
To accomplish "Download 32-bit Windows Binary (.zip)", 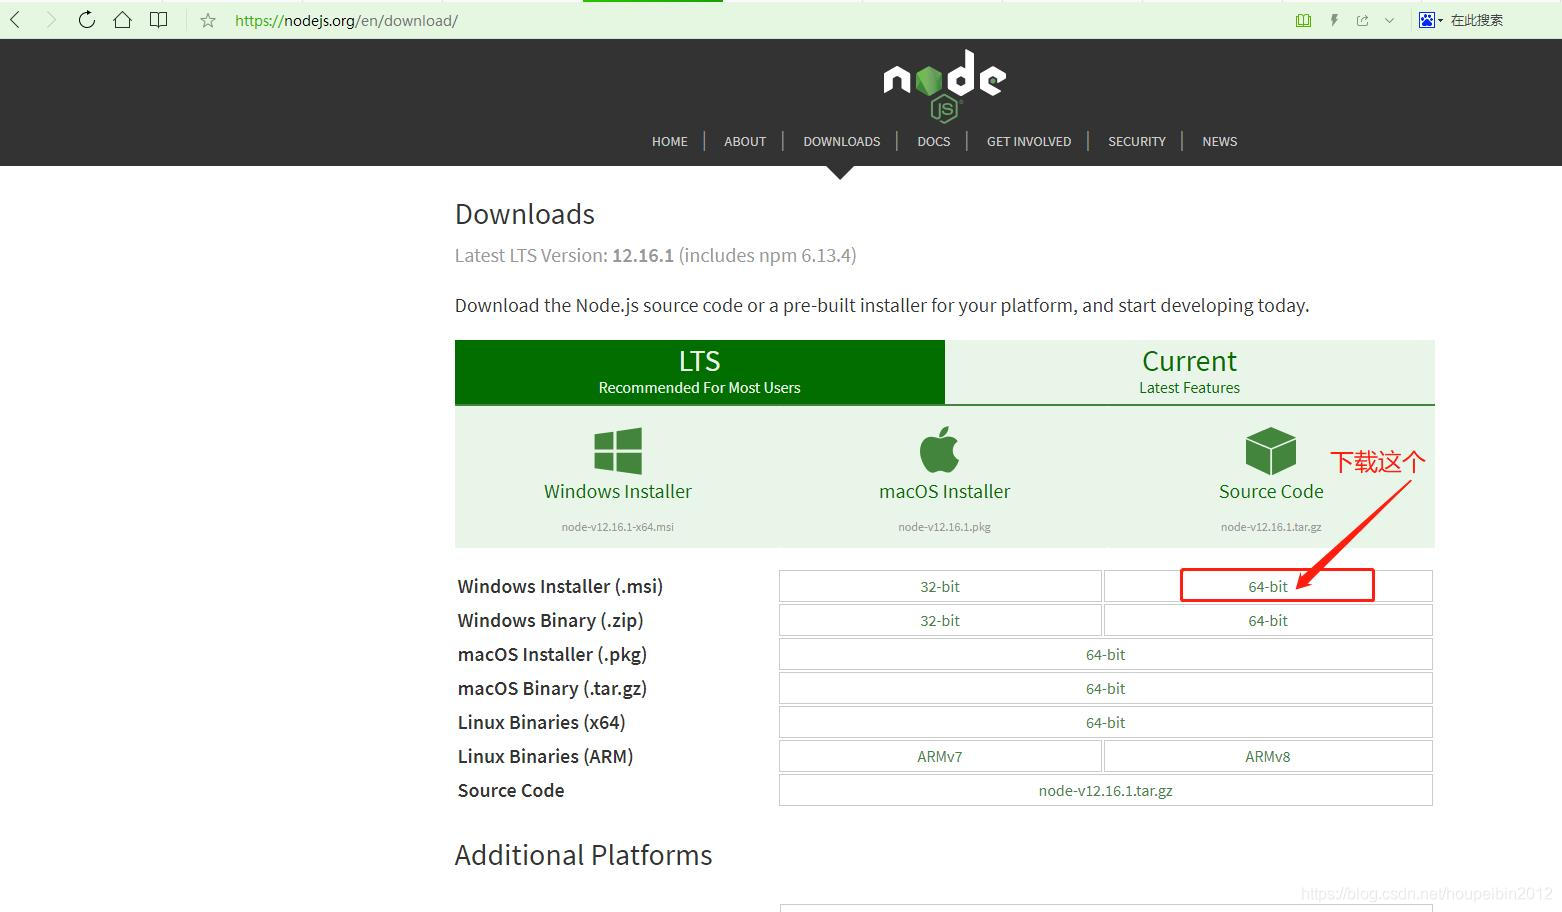I will (x=940, y=621).
